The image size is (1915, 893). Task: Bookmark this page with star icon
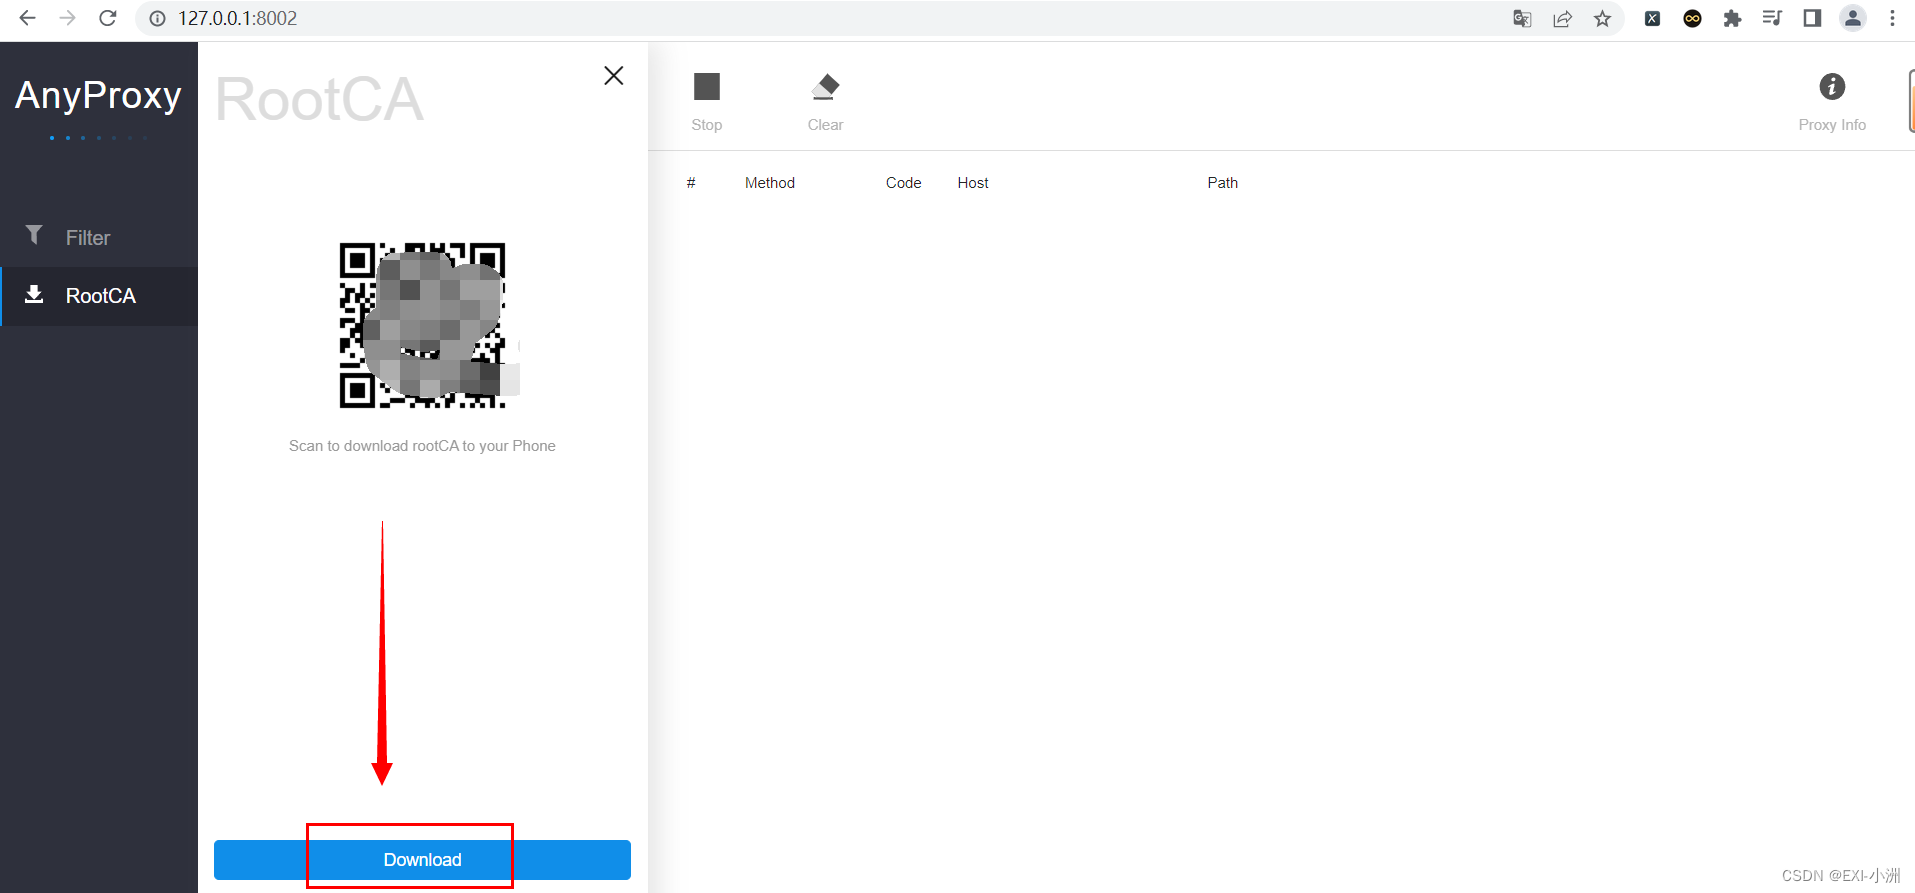[x=1602, y=18]
